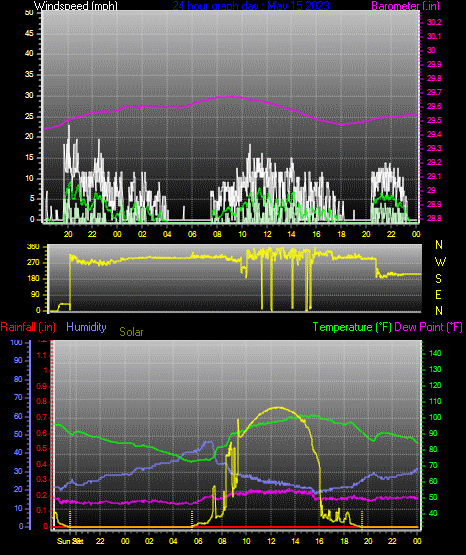Click the '29.9' barometer scale value
466x555 pixels.
(x=434, y=64)
